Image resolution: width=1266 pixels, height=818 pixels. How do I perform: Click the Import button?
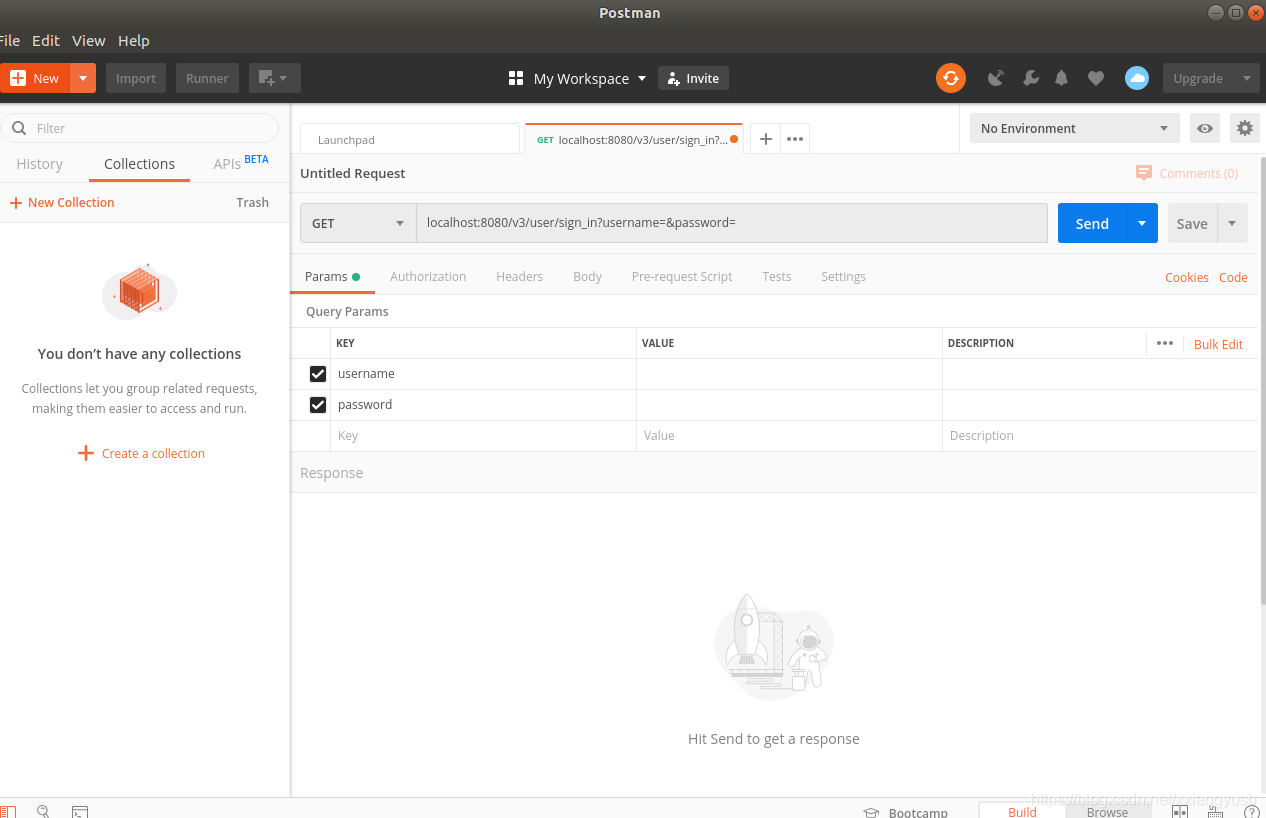tap(136, 78)
